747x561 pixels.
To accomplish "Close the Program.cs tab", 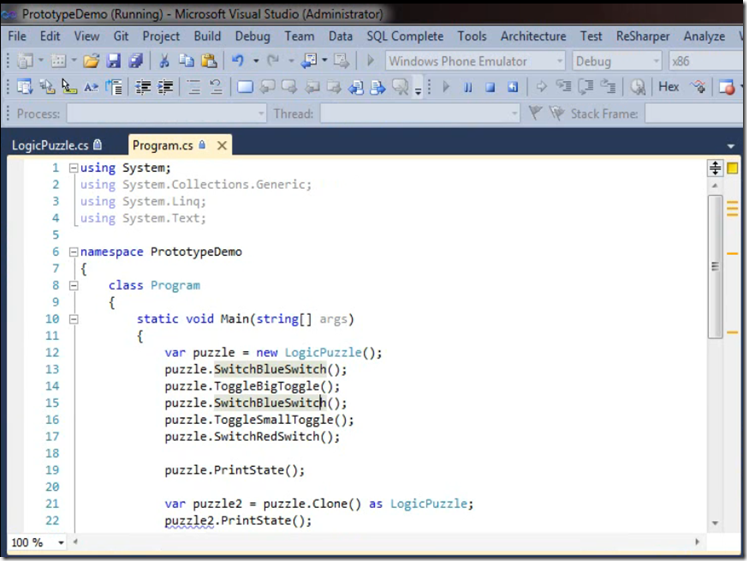I will (222, 146).
